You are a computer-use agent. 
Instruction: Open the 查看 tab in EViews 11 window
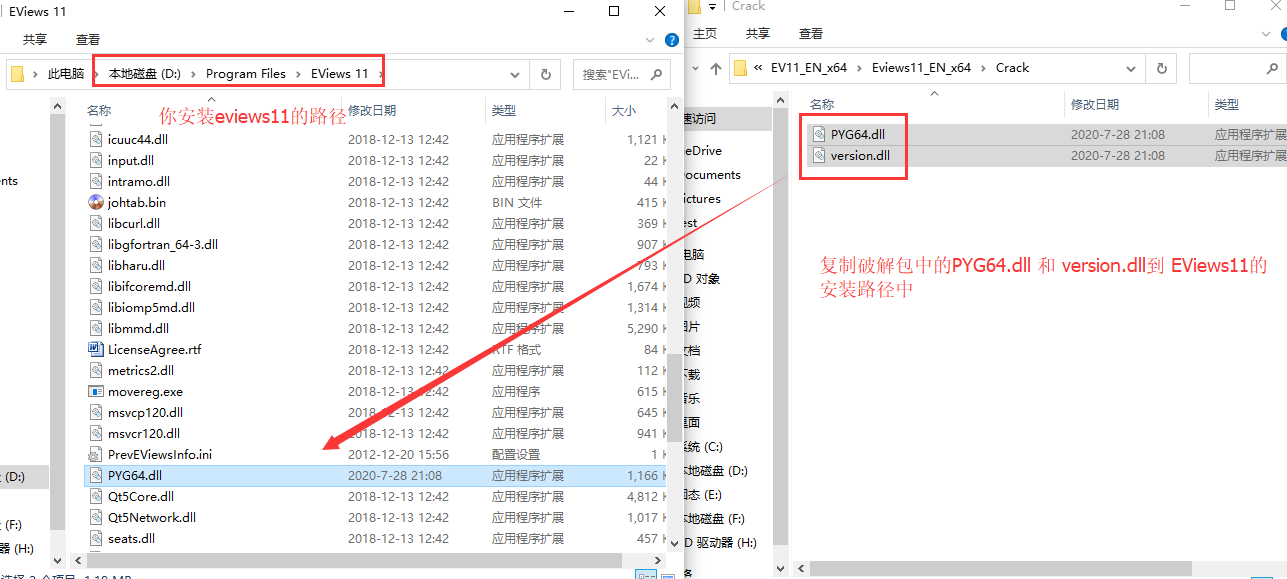point(88,40)
